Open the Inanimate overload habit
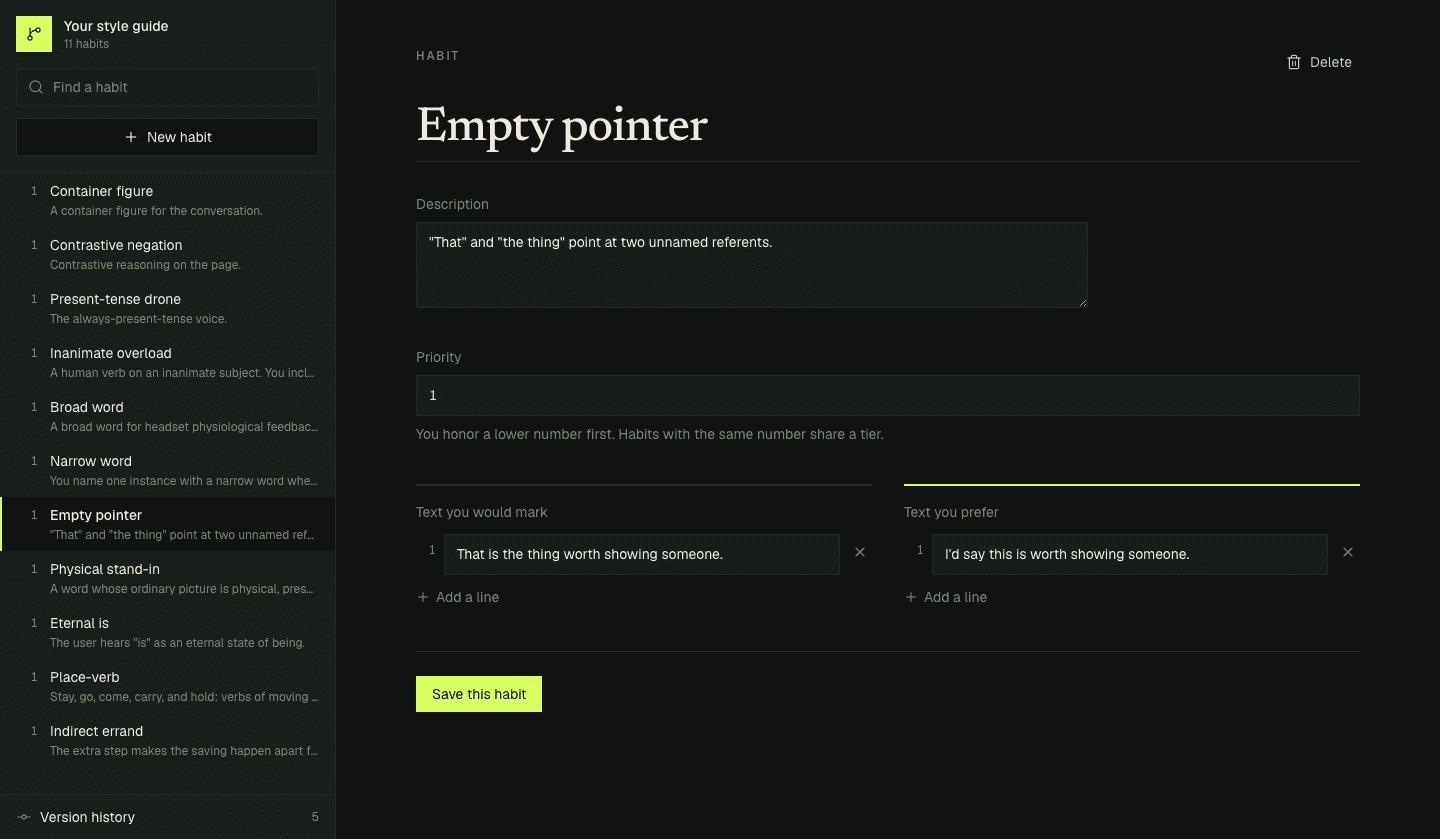1440x839 pixels. [167, 362]
